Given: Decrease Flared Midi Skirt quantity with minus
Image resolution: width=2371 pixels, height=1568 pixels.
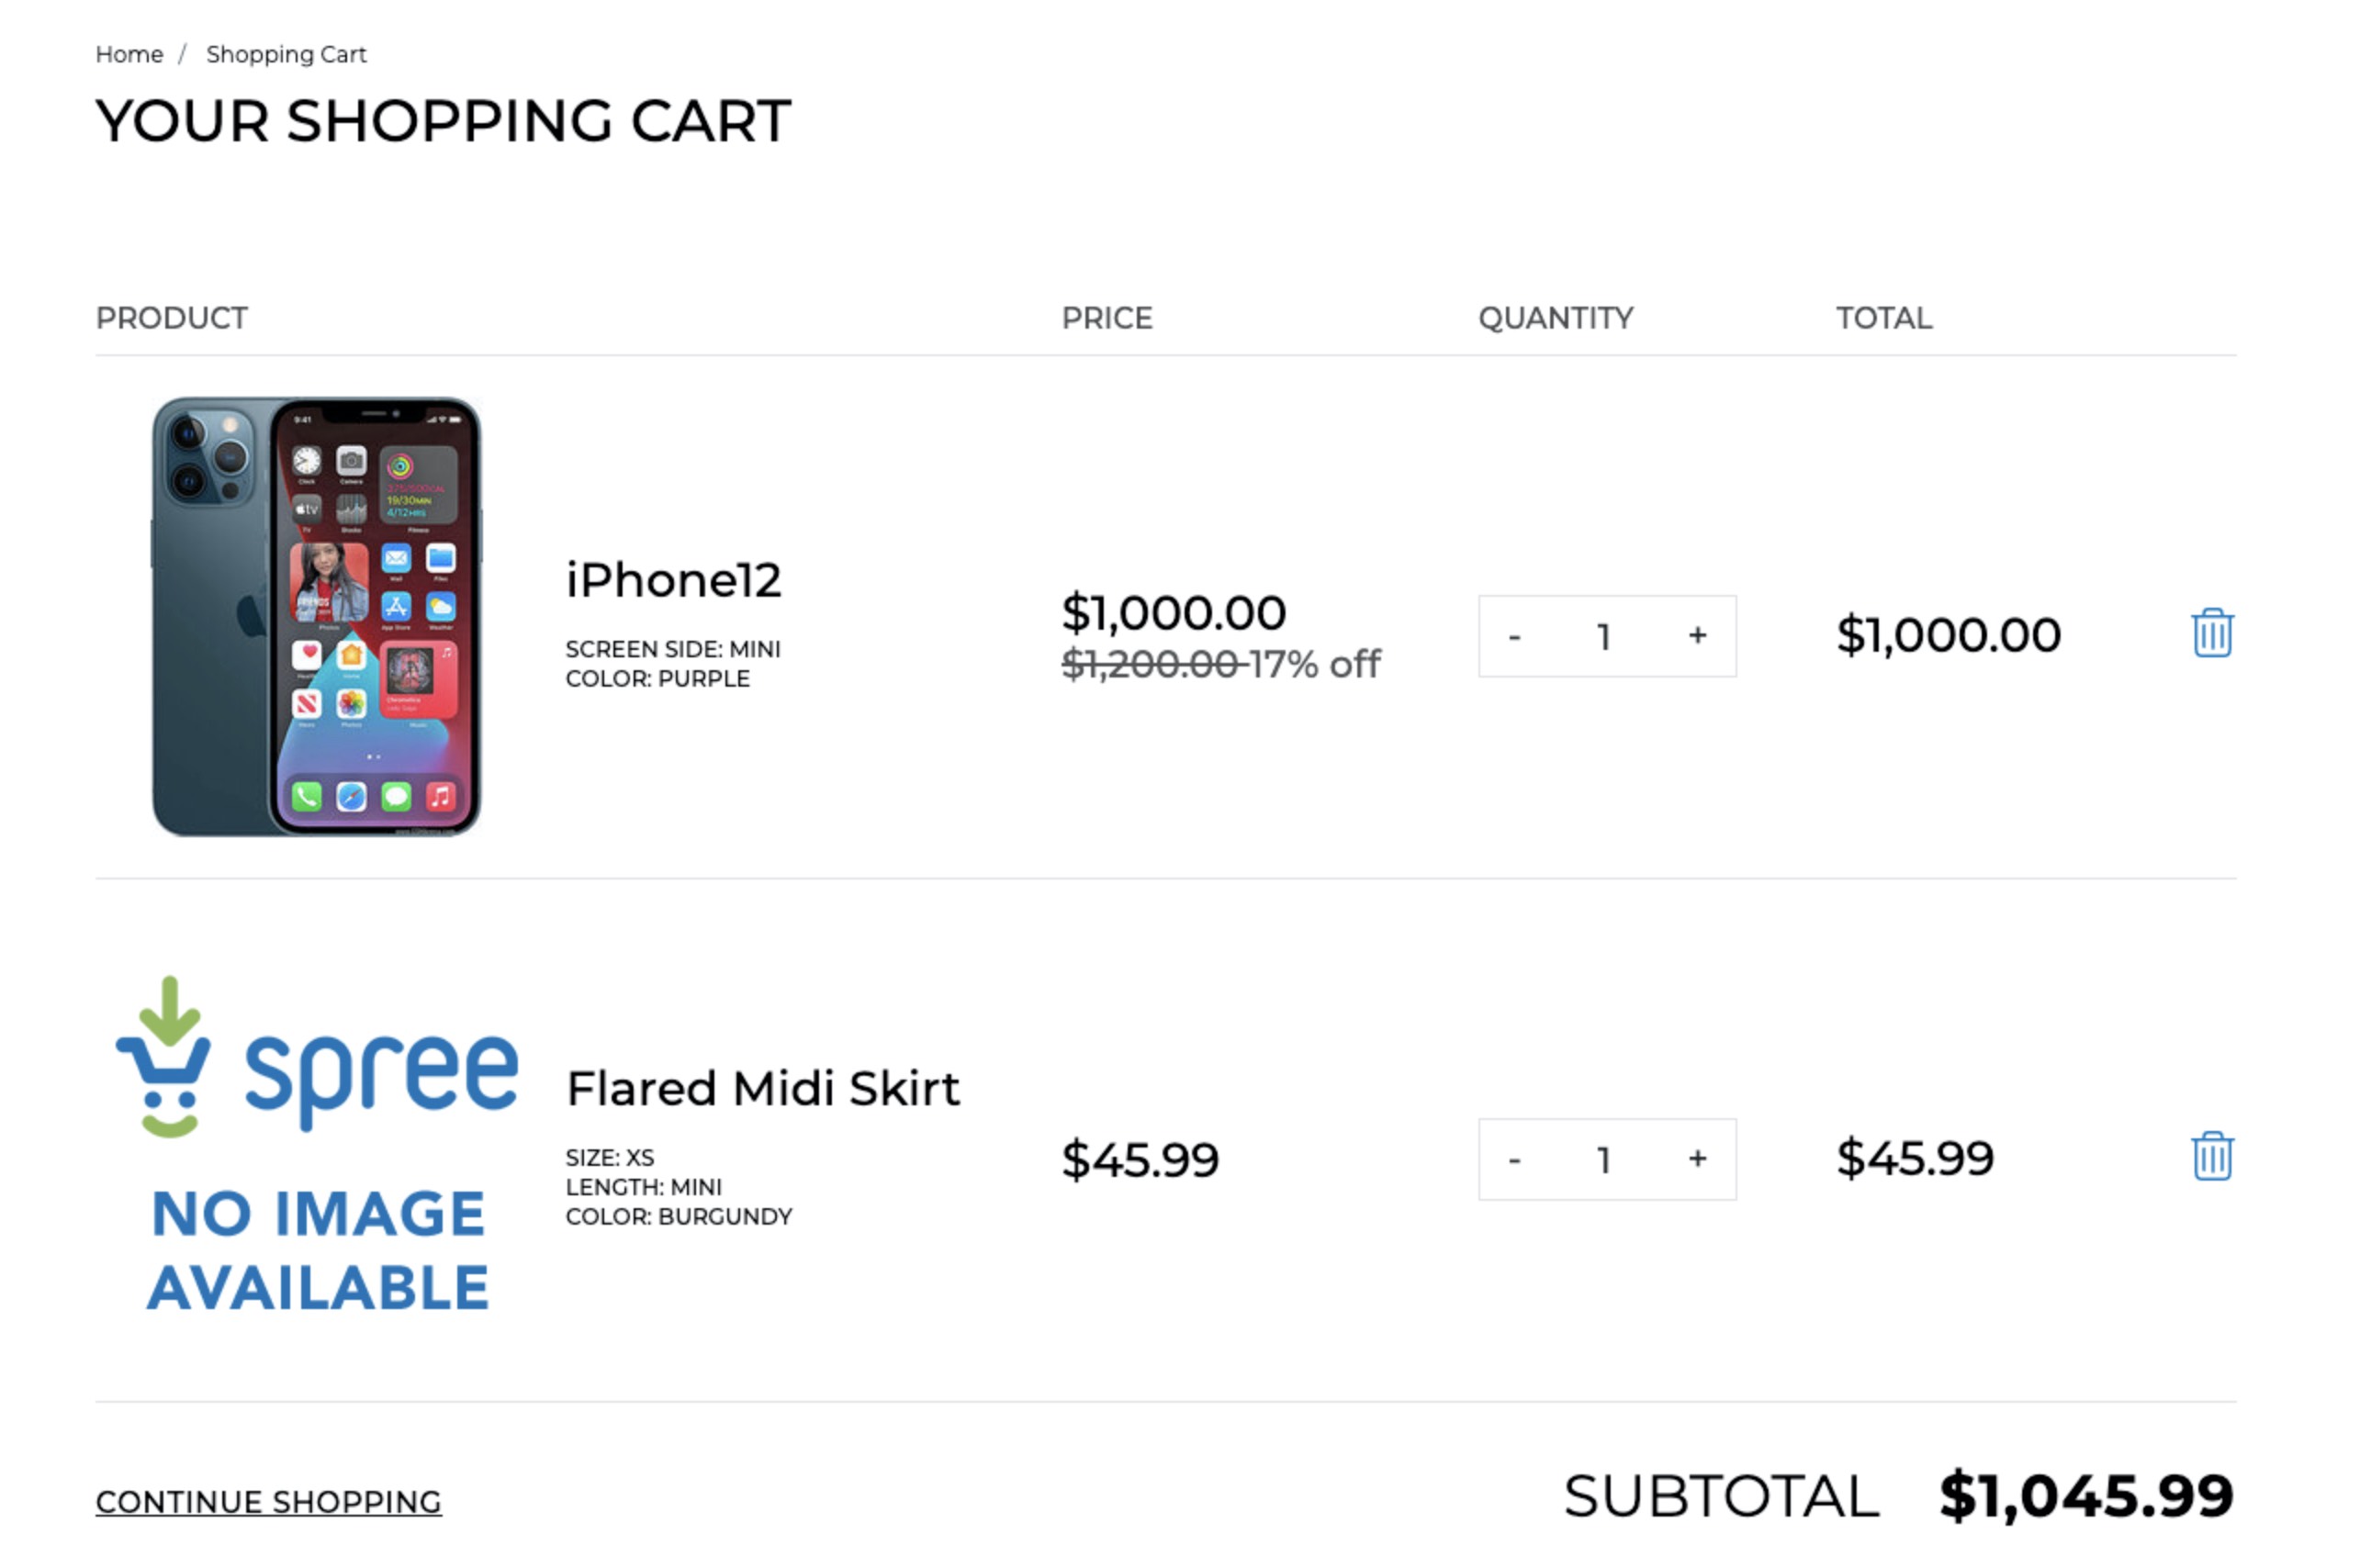Looking at the screenshot, I should pyautogui.click(x=1514, y=1159).
